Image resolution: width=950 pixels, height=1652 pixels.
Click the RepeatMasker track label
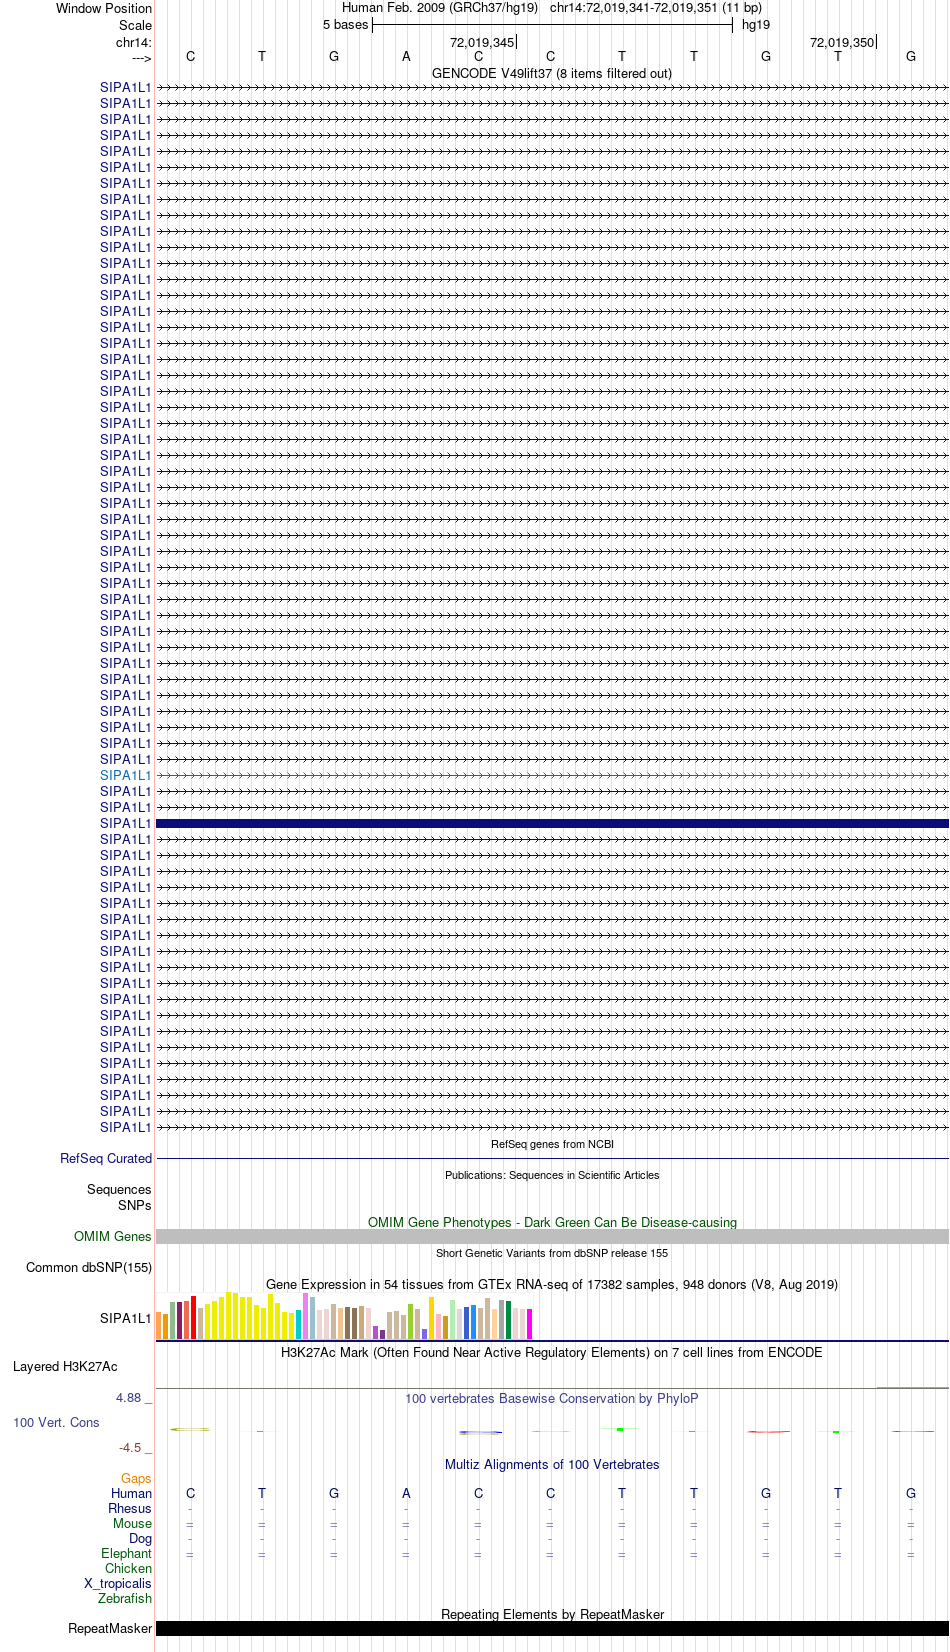(110, 1628)
